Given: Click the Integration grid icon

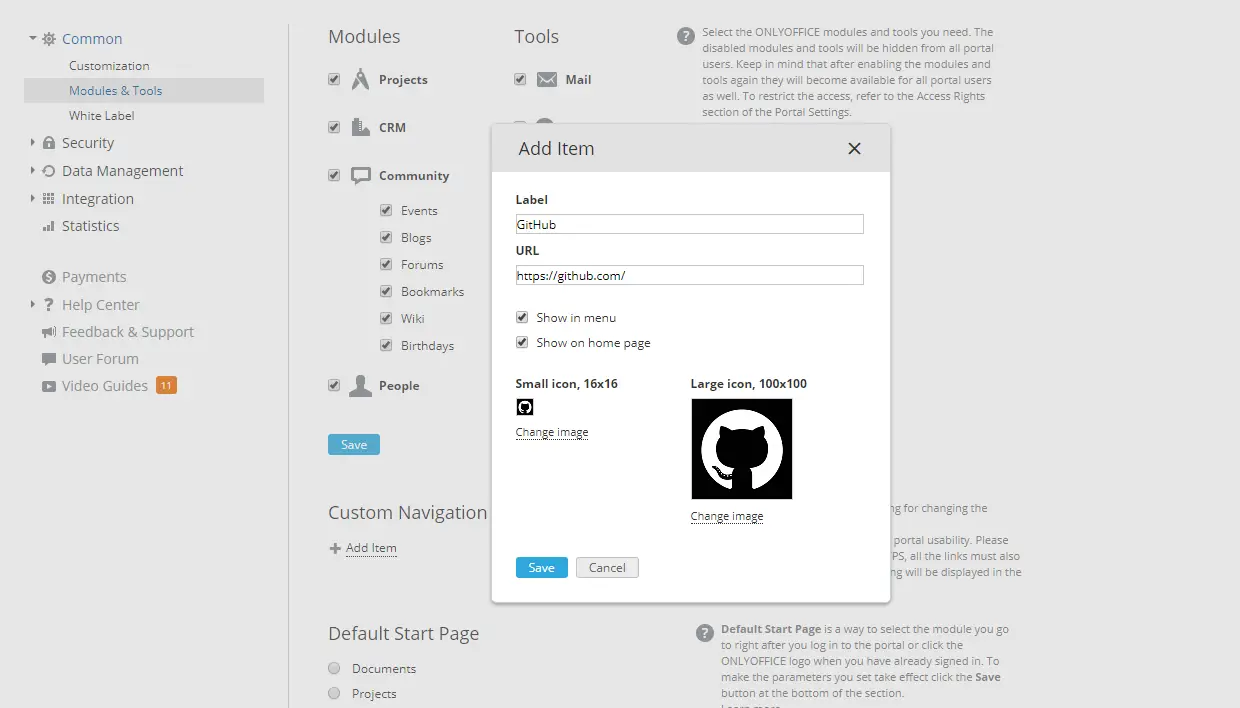Looking at the screenshot, I should (48, 199).
